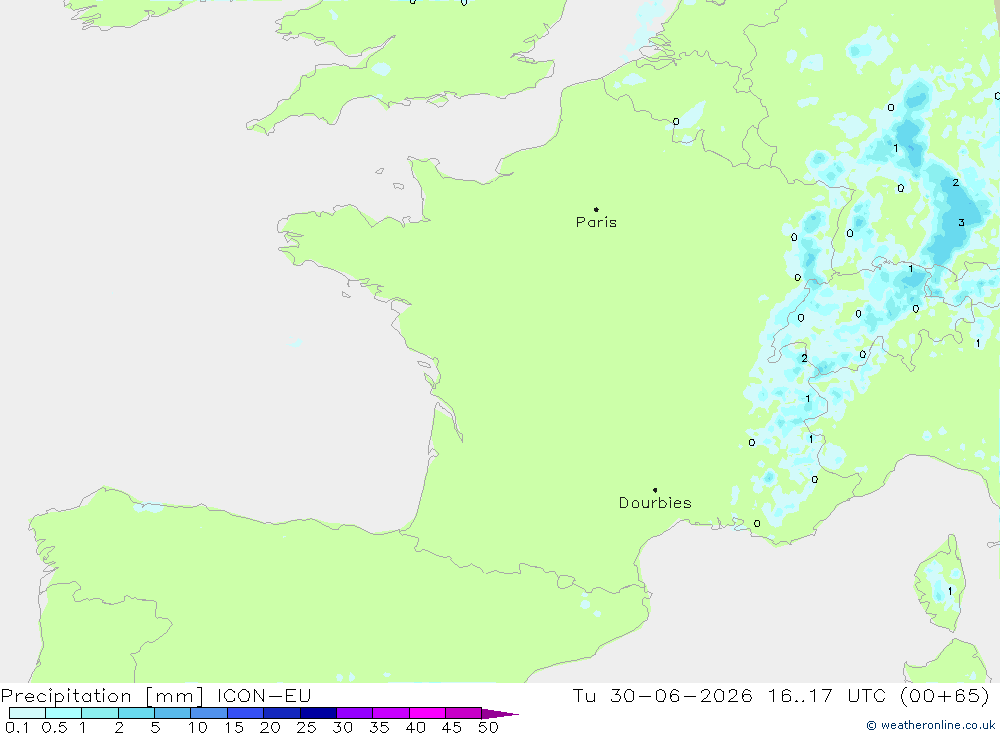This screenshot has width=1000, height=733.
Task: Click the '(00+65)' forecast offset text
Action: [x=945, y=695]
